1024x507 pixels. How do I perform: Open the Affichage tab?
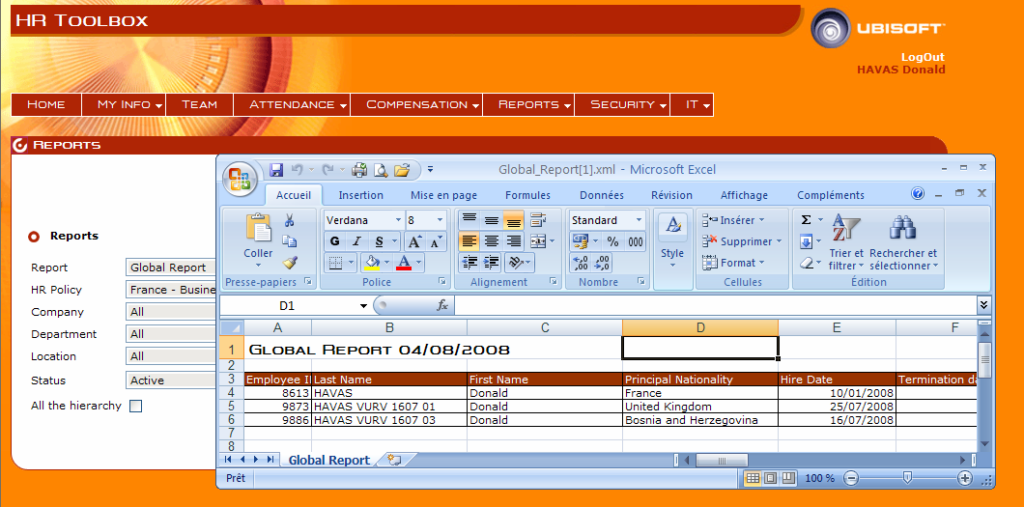744,195
